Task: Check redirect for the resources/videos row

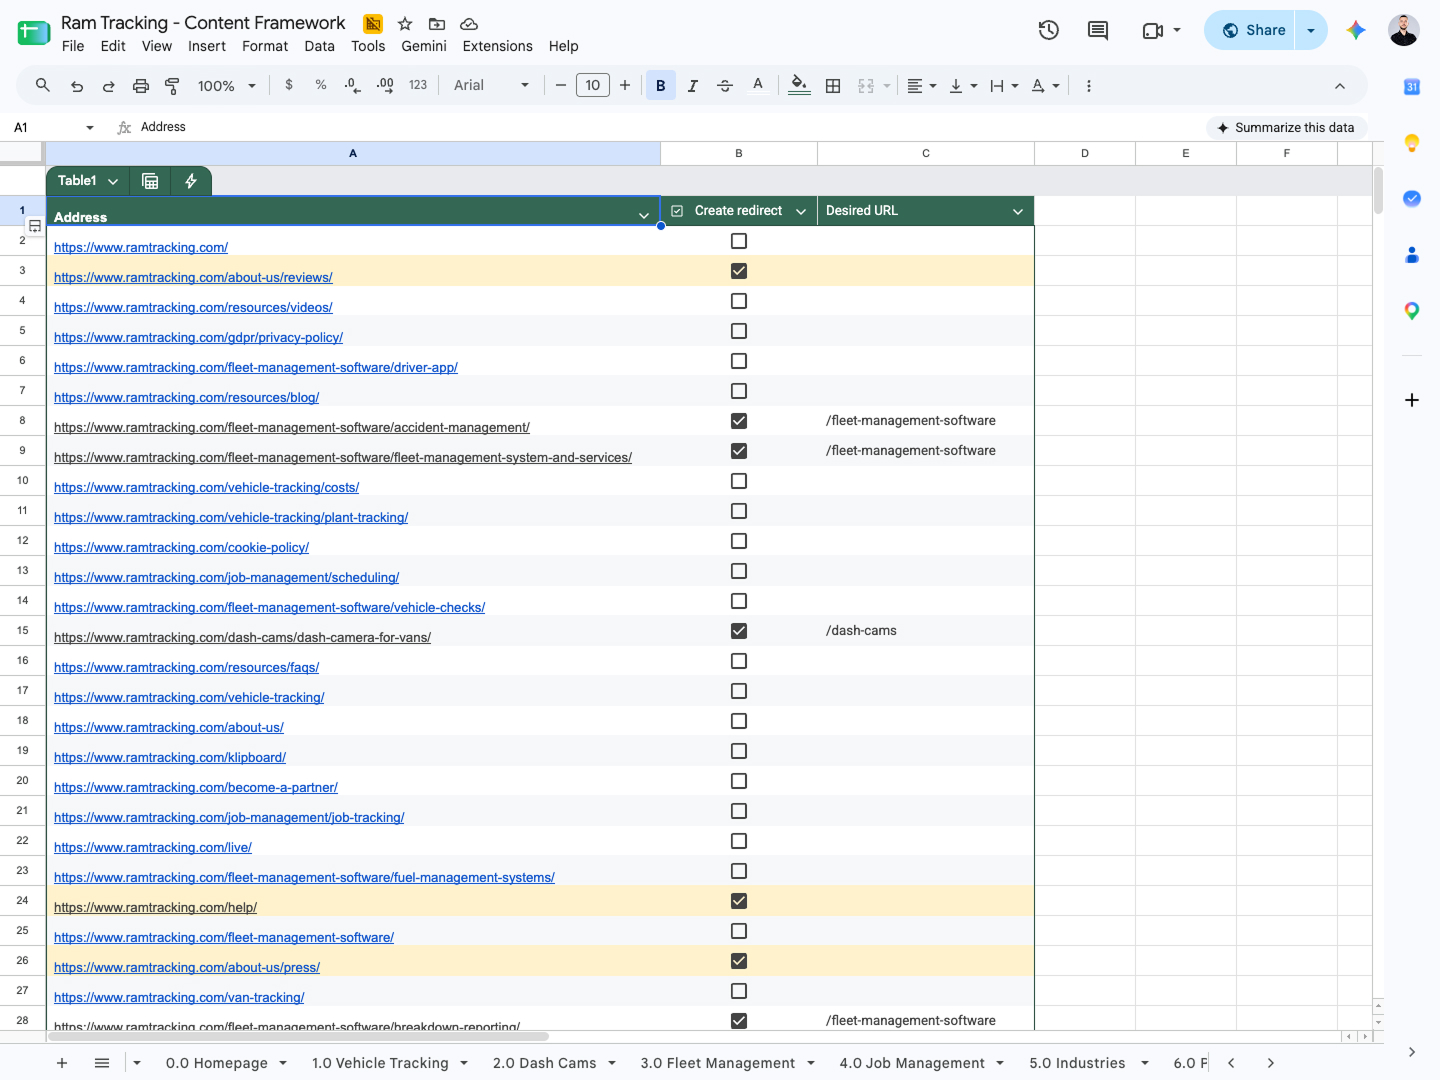Action: 739,301
